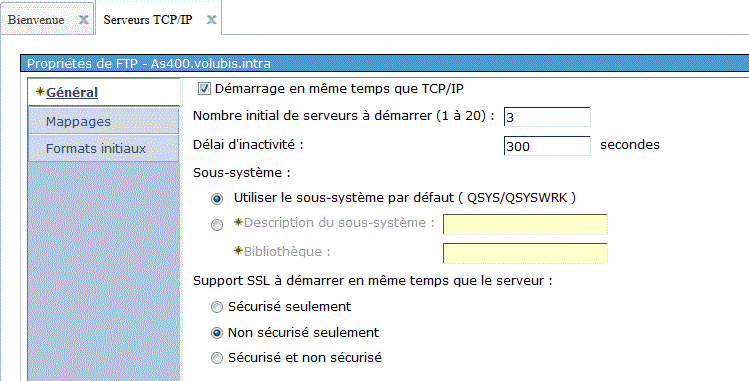Click the Propriétés de FTP title bar

click(385, 64)
